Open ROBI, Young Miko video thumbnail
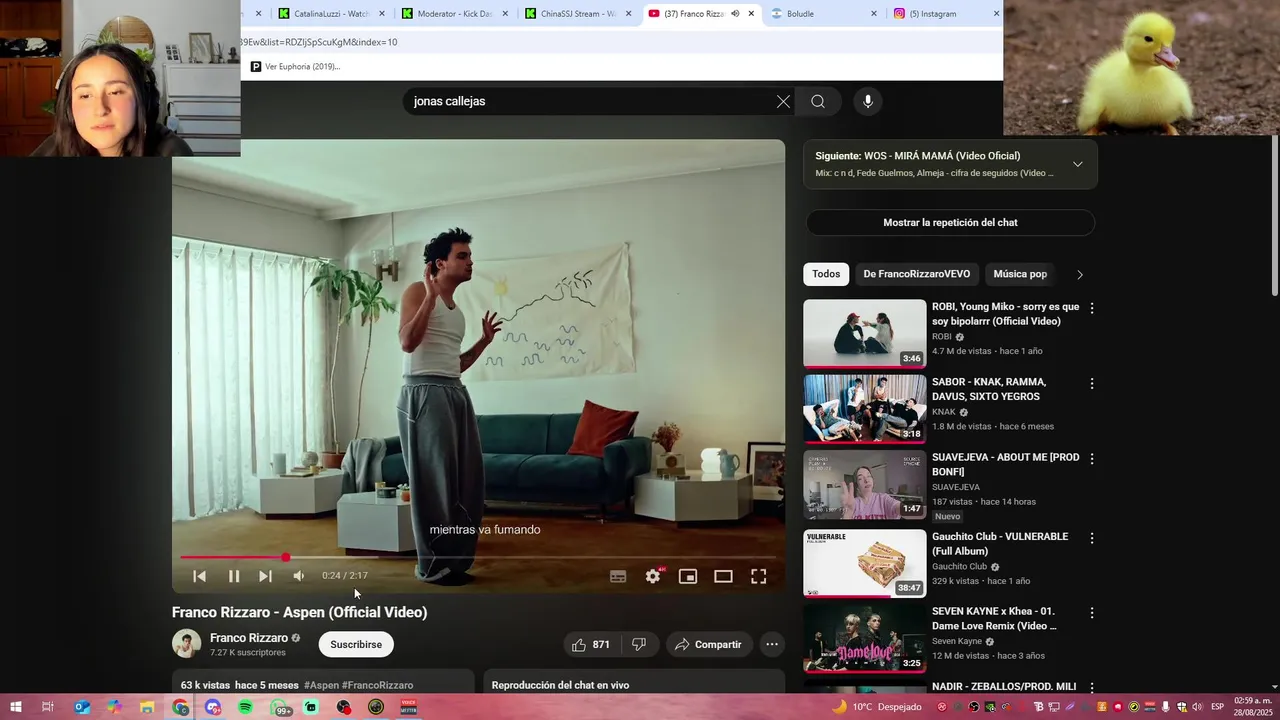Viewport: 1280px width, 720px height. [865, 334]
